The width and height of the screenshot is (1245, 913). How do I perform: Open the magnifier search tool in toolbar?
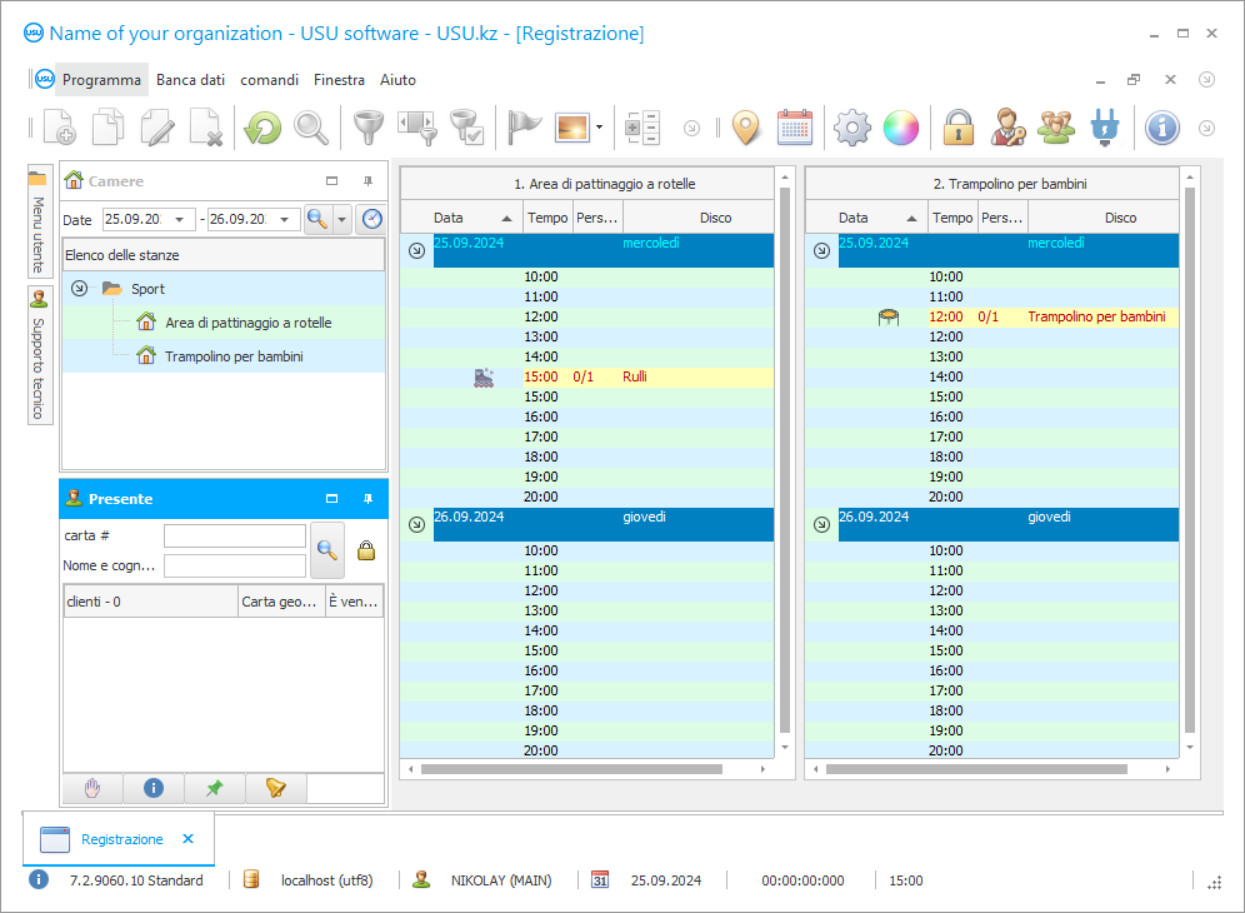[x=311, y=128]
